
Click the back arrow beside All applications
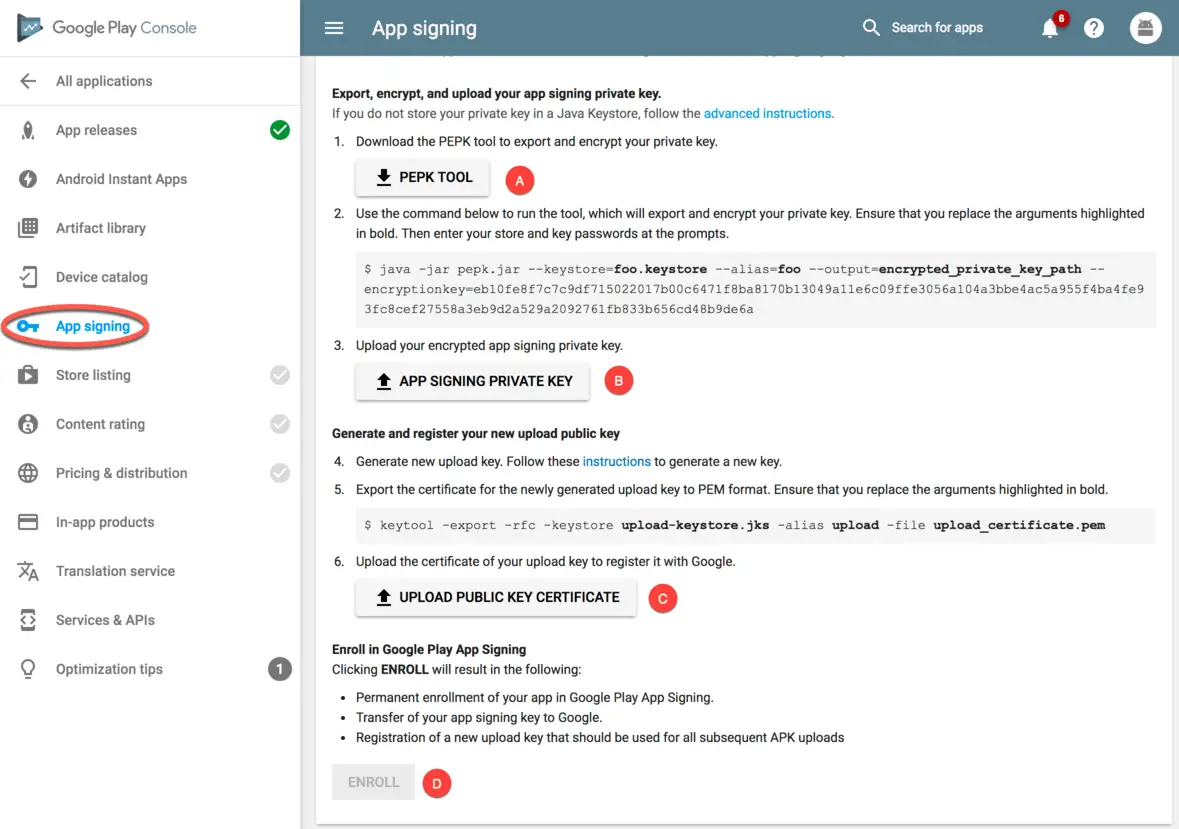28,81
